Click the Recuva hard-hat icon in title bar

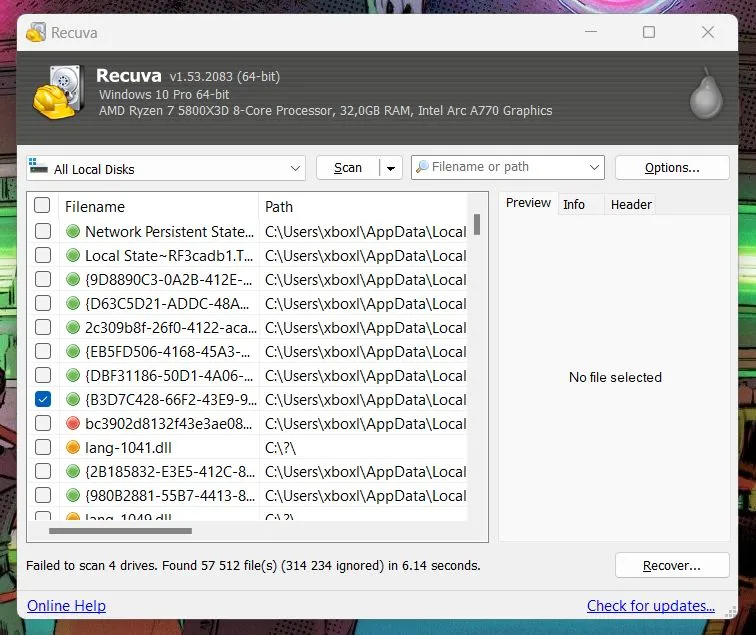(x=36, y=32)
